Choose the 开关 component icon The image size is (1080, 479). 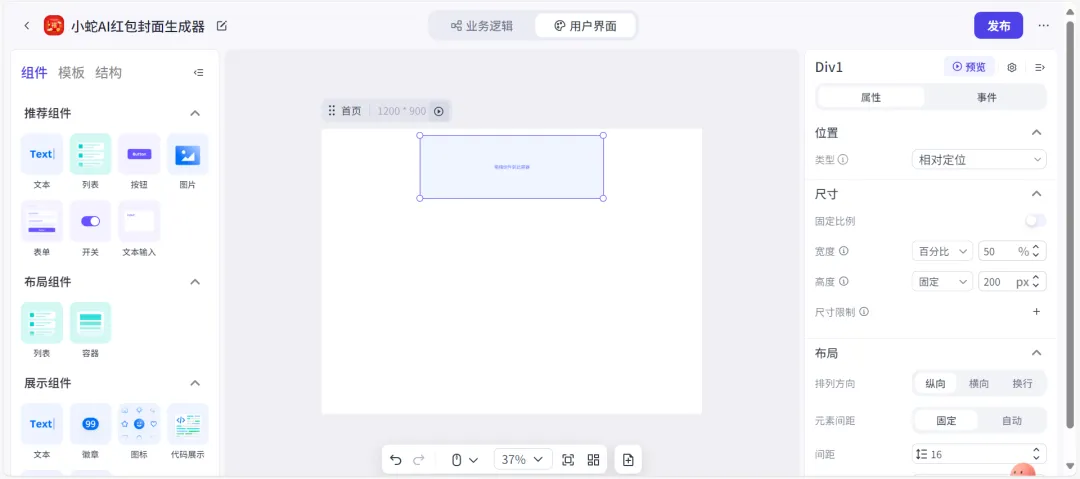(x=90, y=221)
